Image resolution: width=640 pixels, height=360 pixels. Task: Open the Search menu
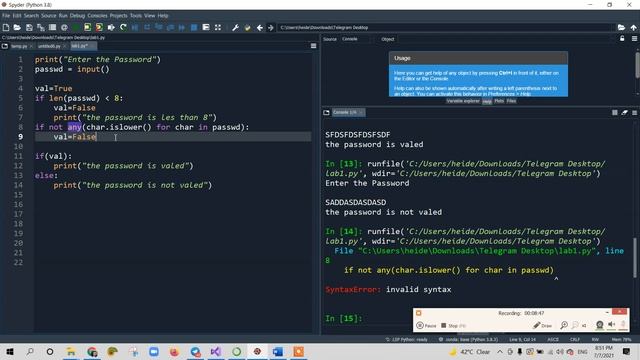pos(31,16)
